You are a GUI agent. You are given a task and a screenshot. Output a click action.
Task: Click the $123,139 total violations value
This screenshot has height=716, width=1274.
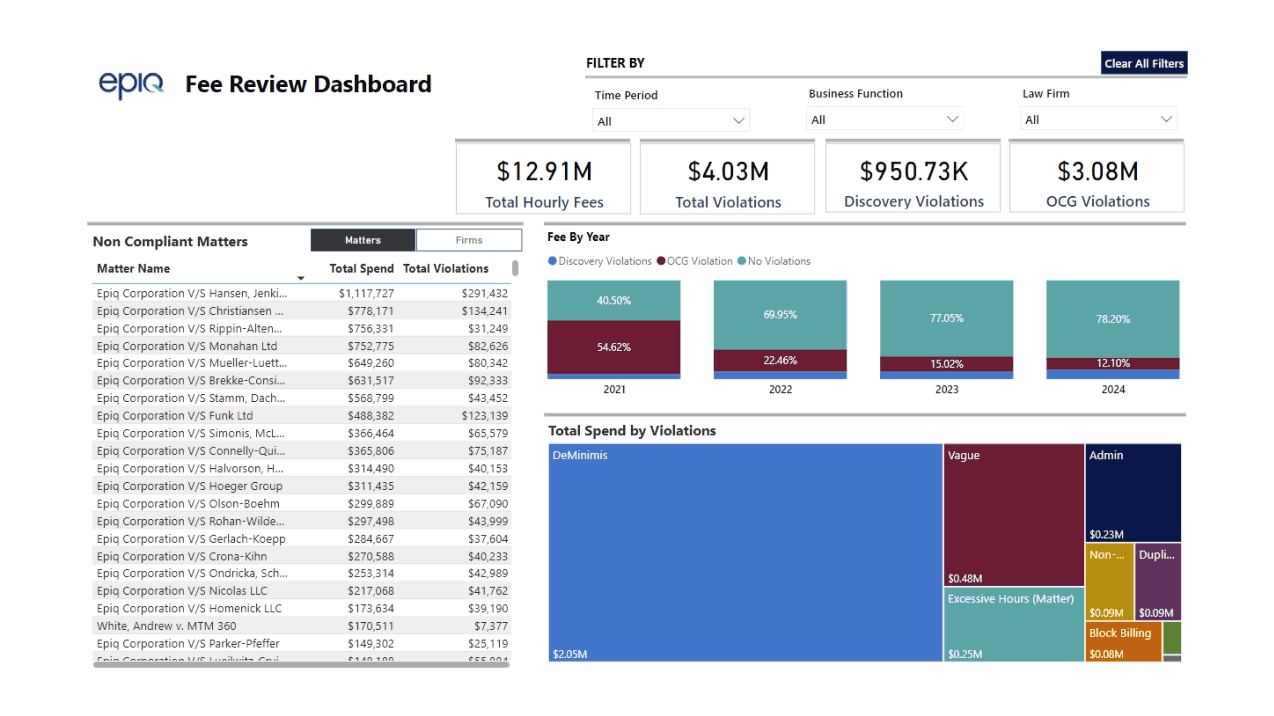(485, 416)
